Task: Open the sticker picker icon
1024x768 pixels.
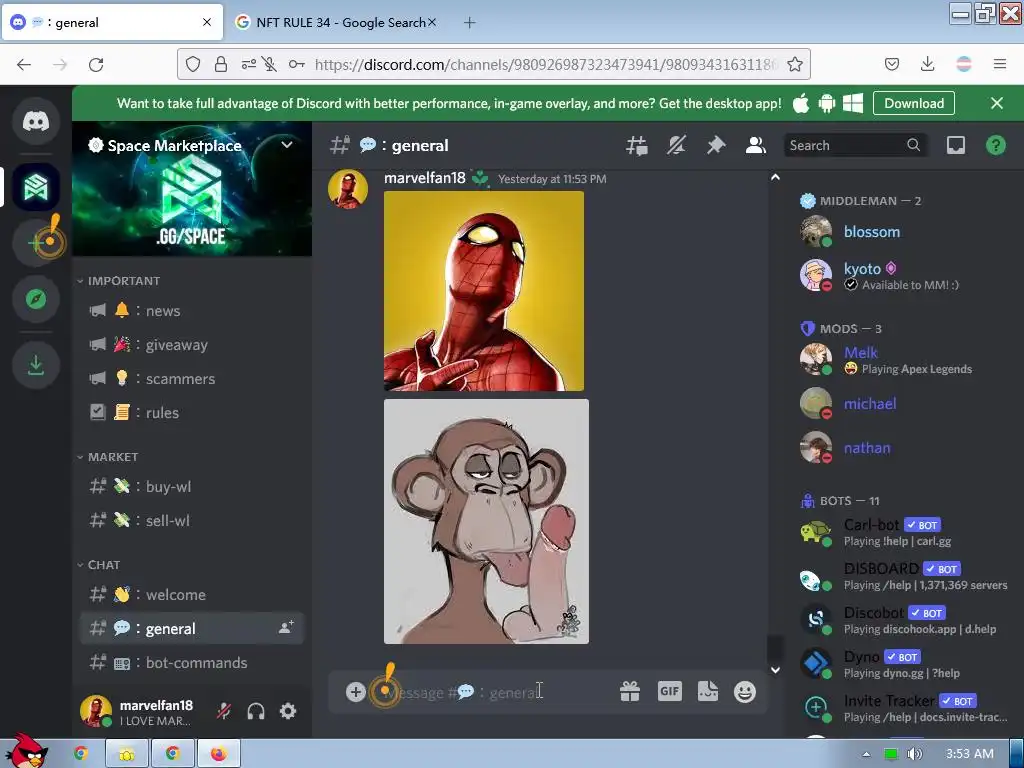Action: (x=708, y=692)
